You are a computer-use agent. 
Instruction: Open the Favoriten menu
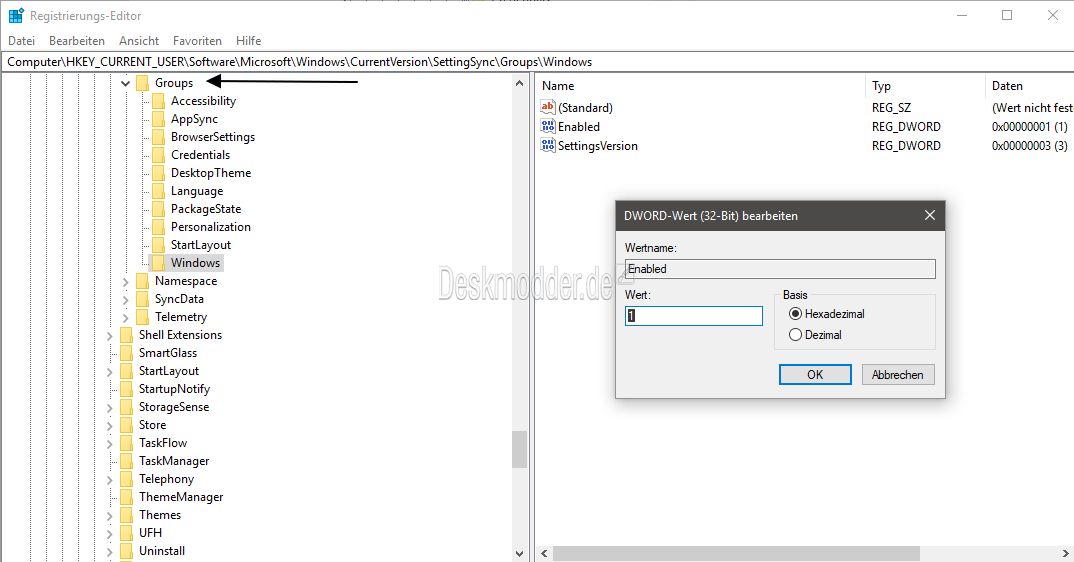pos(197,41)
